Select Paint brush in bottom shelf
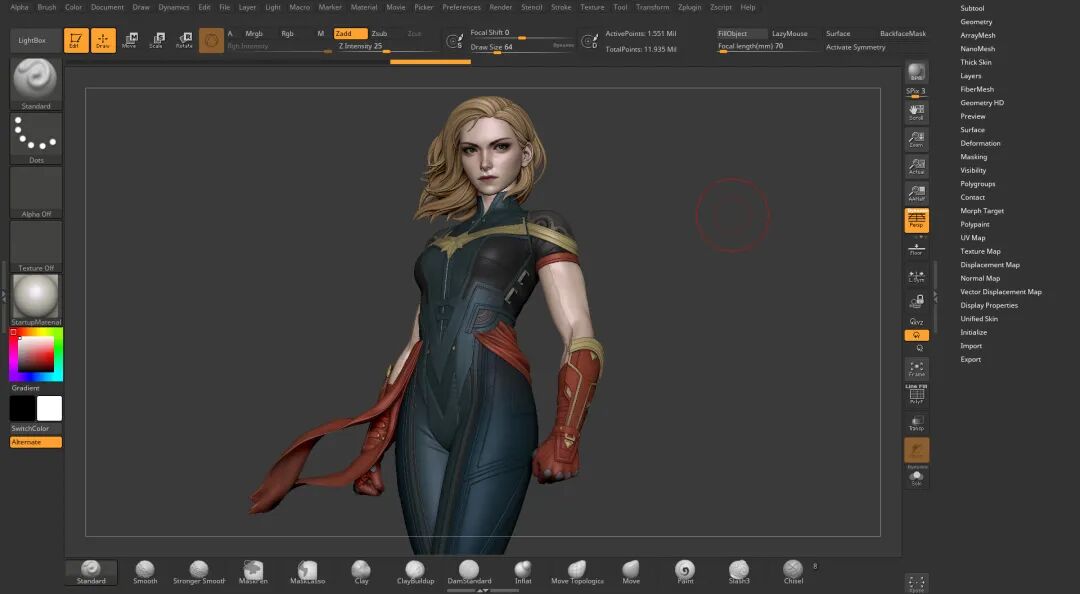Screen dimensions: 1080x594 (685, 572)
